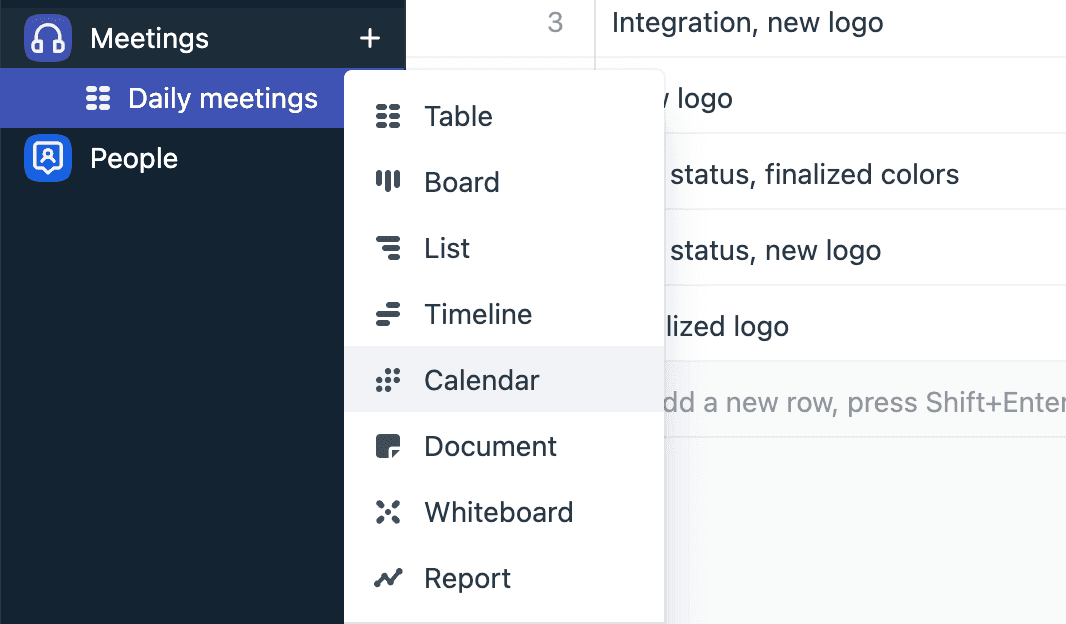This screenshot has width=1066, height=624.
Task: Click the Whiteboard icon
Action: pyautogui.click(x=389, y=512)
